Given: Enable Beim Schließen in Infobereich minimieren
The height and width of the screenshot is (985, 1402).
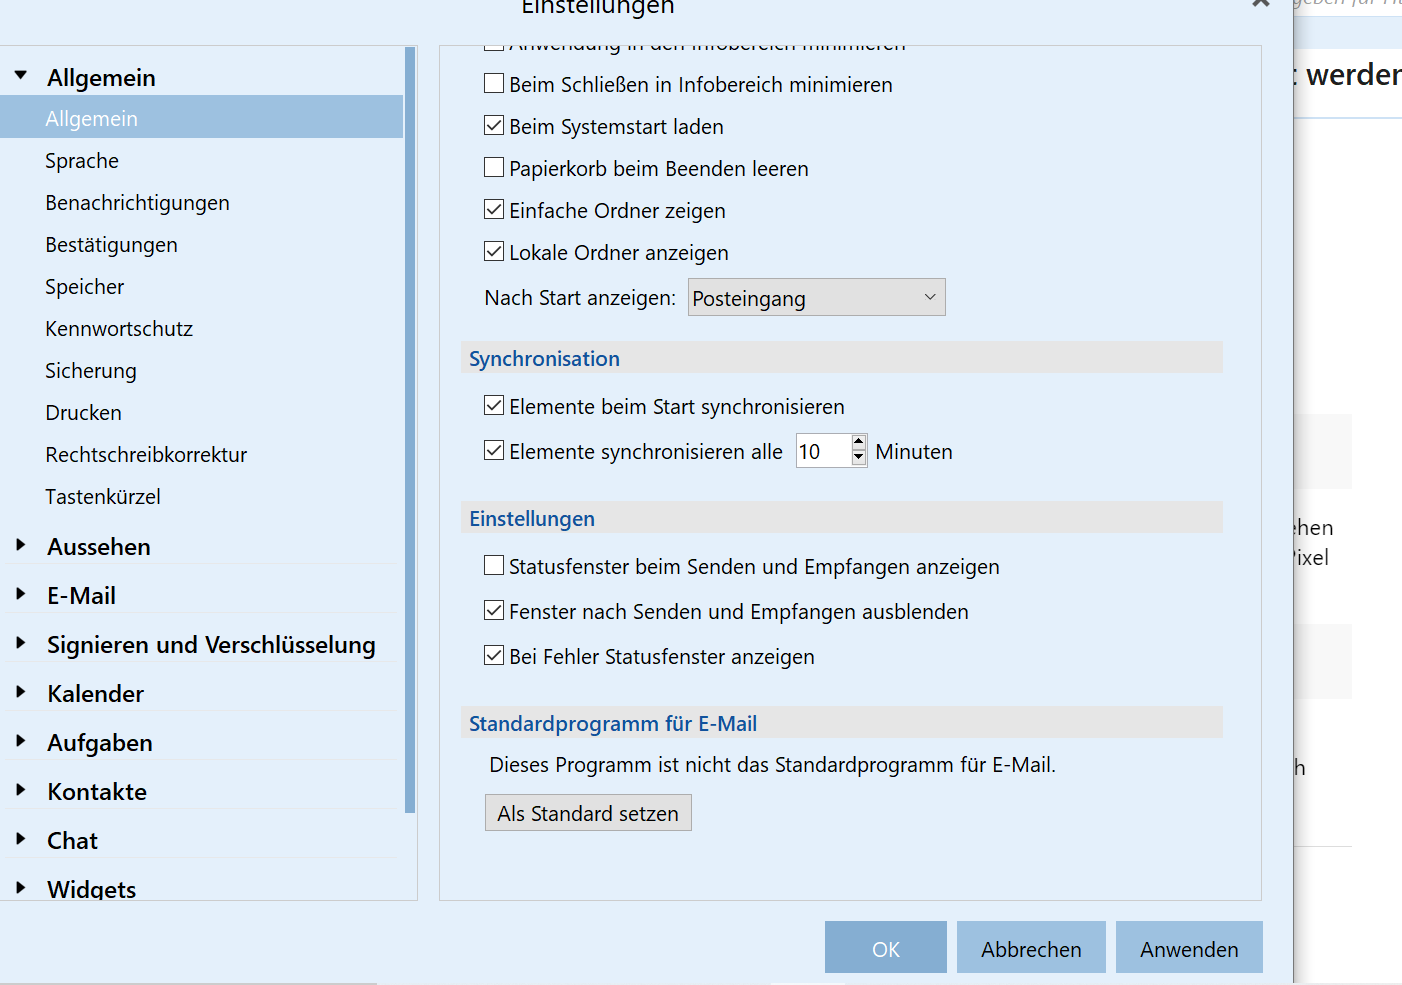Looking at the screenshot, I should 494,83.
